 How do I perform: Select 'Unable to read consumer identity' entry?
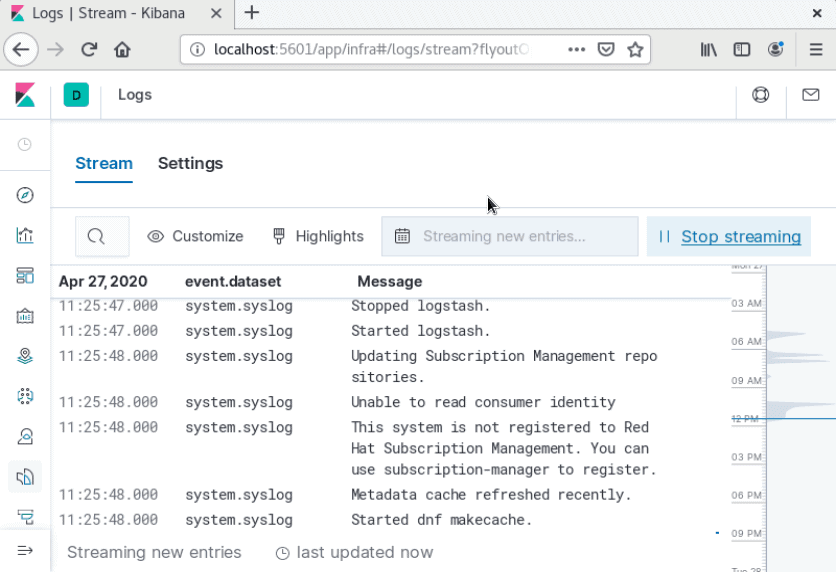(391, 402)
